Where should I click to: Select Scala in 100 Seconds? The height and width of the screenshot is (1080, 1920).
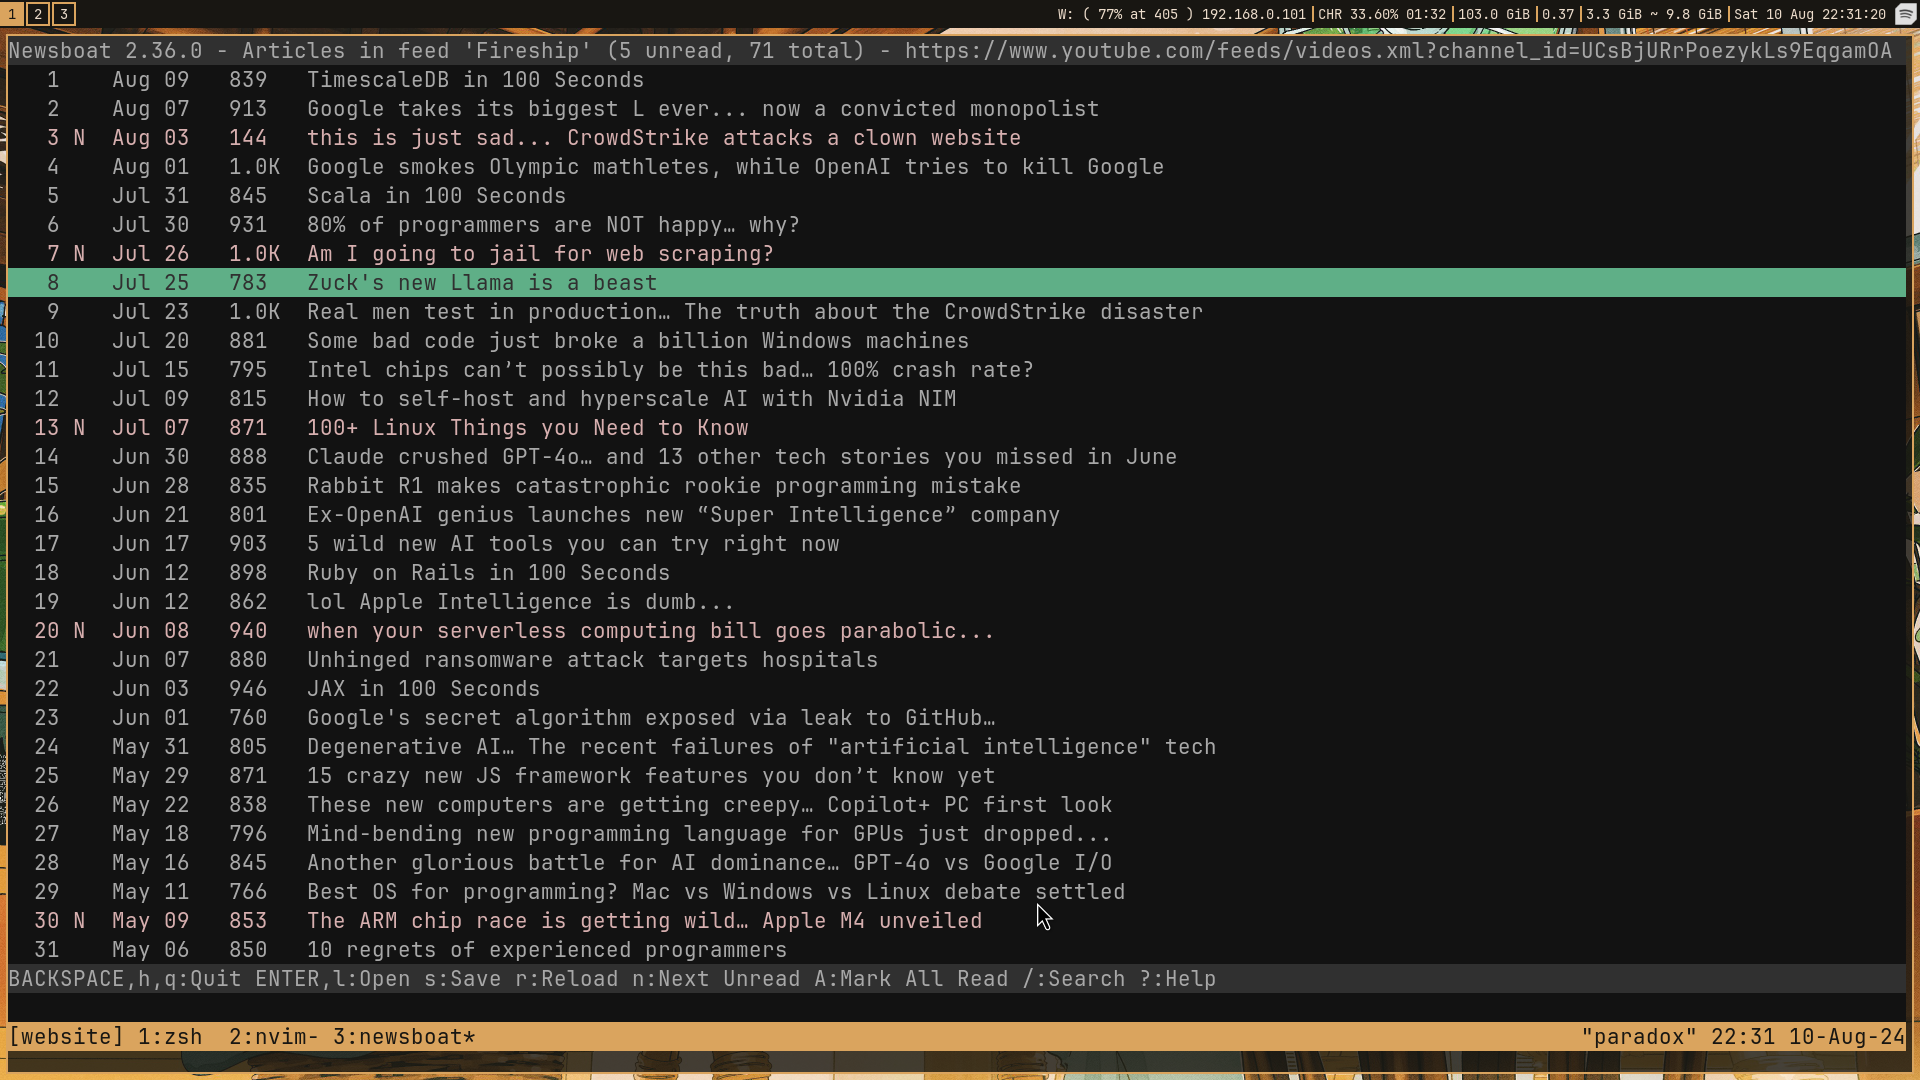[956, 196]
